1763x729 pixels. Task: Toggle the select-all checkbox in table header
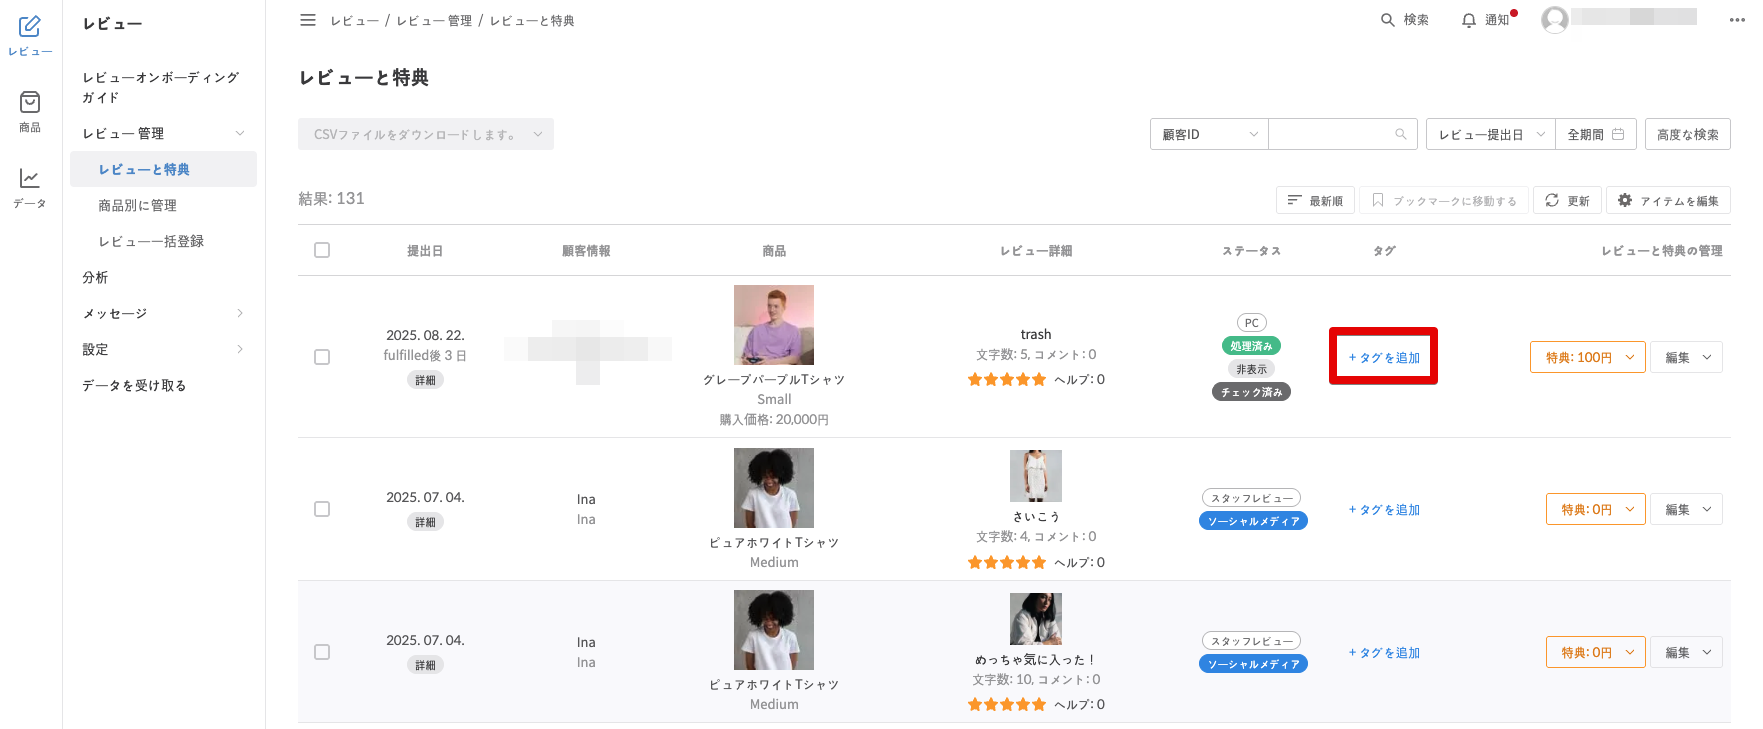[322, 250]
